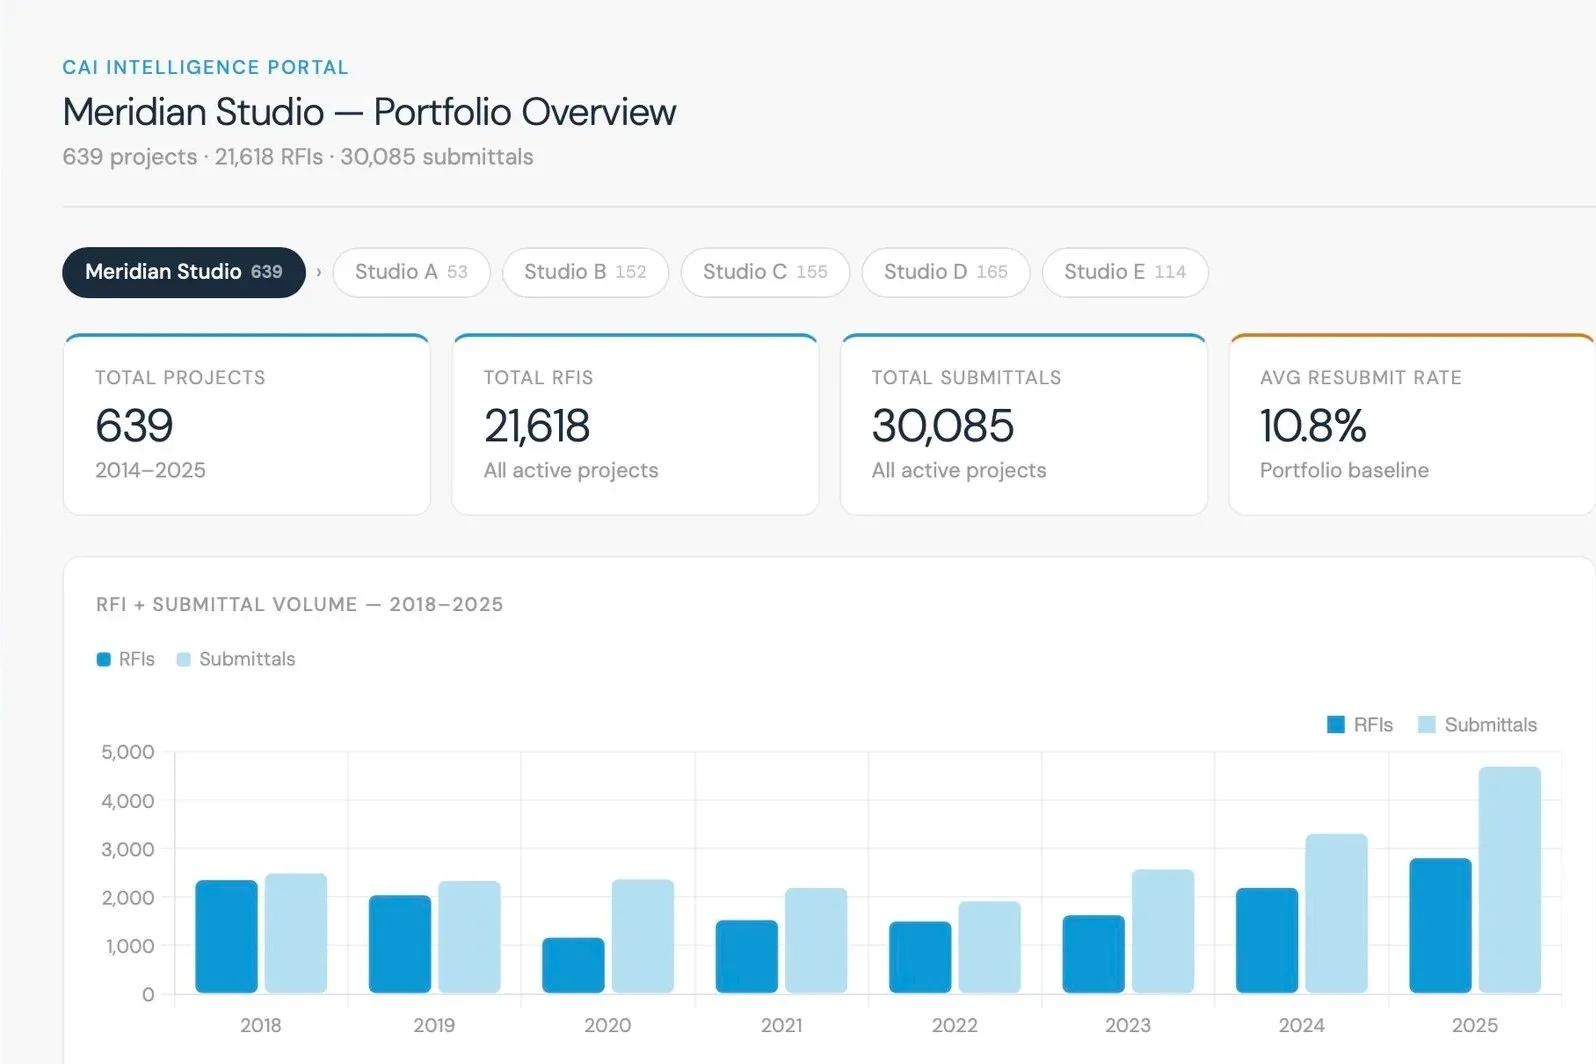The width and height of the screenshot is (1596, 1064).
Task: Open the Total RFIs 21,618 card
Action: [635, 425]
